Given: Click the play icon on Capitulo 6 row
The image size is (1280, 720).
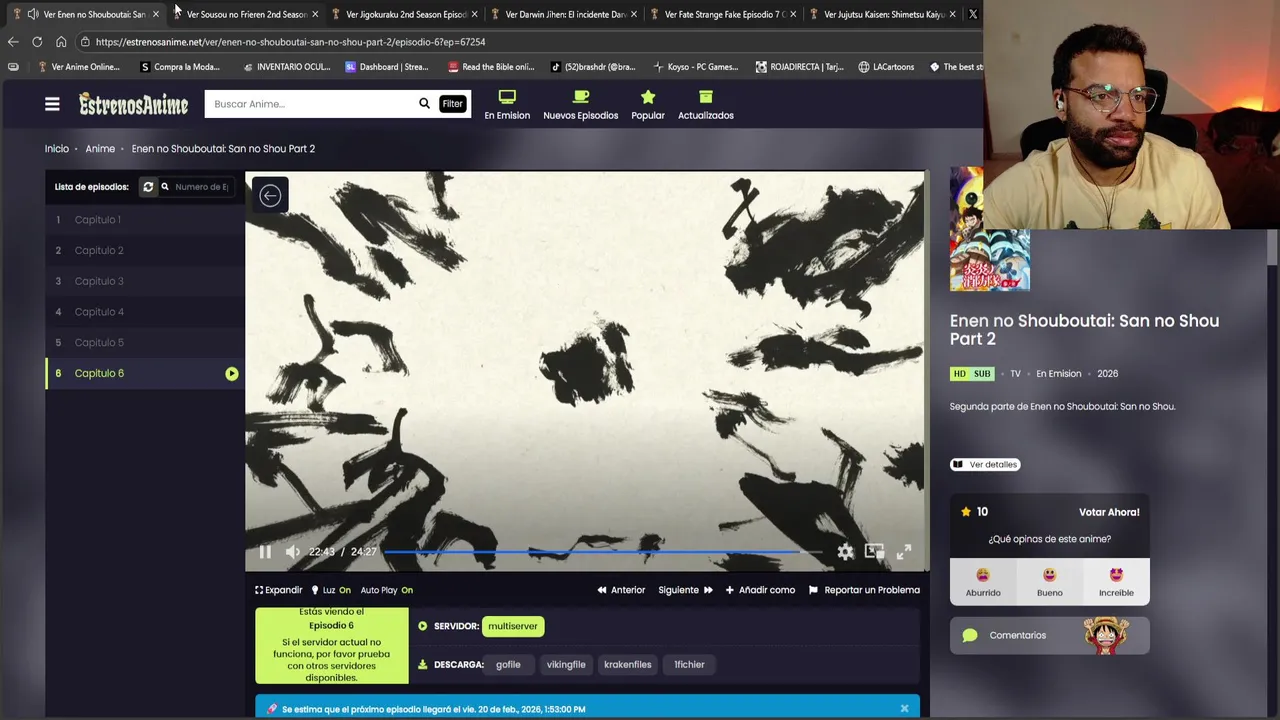Looking at the screenshot, I should [x=231, y=374].
